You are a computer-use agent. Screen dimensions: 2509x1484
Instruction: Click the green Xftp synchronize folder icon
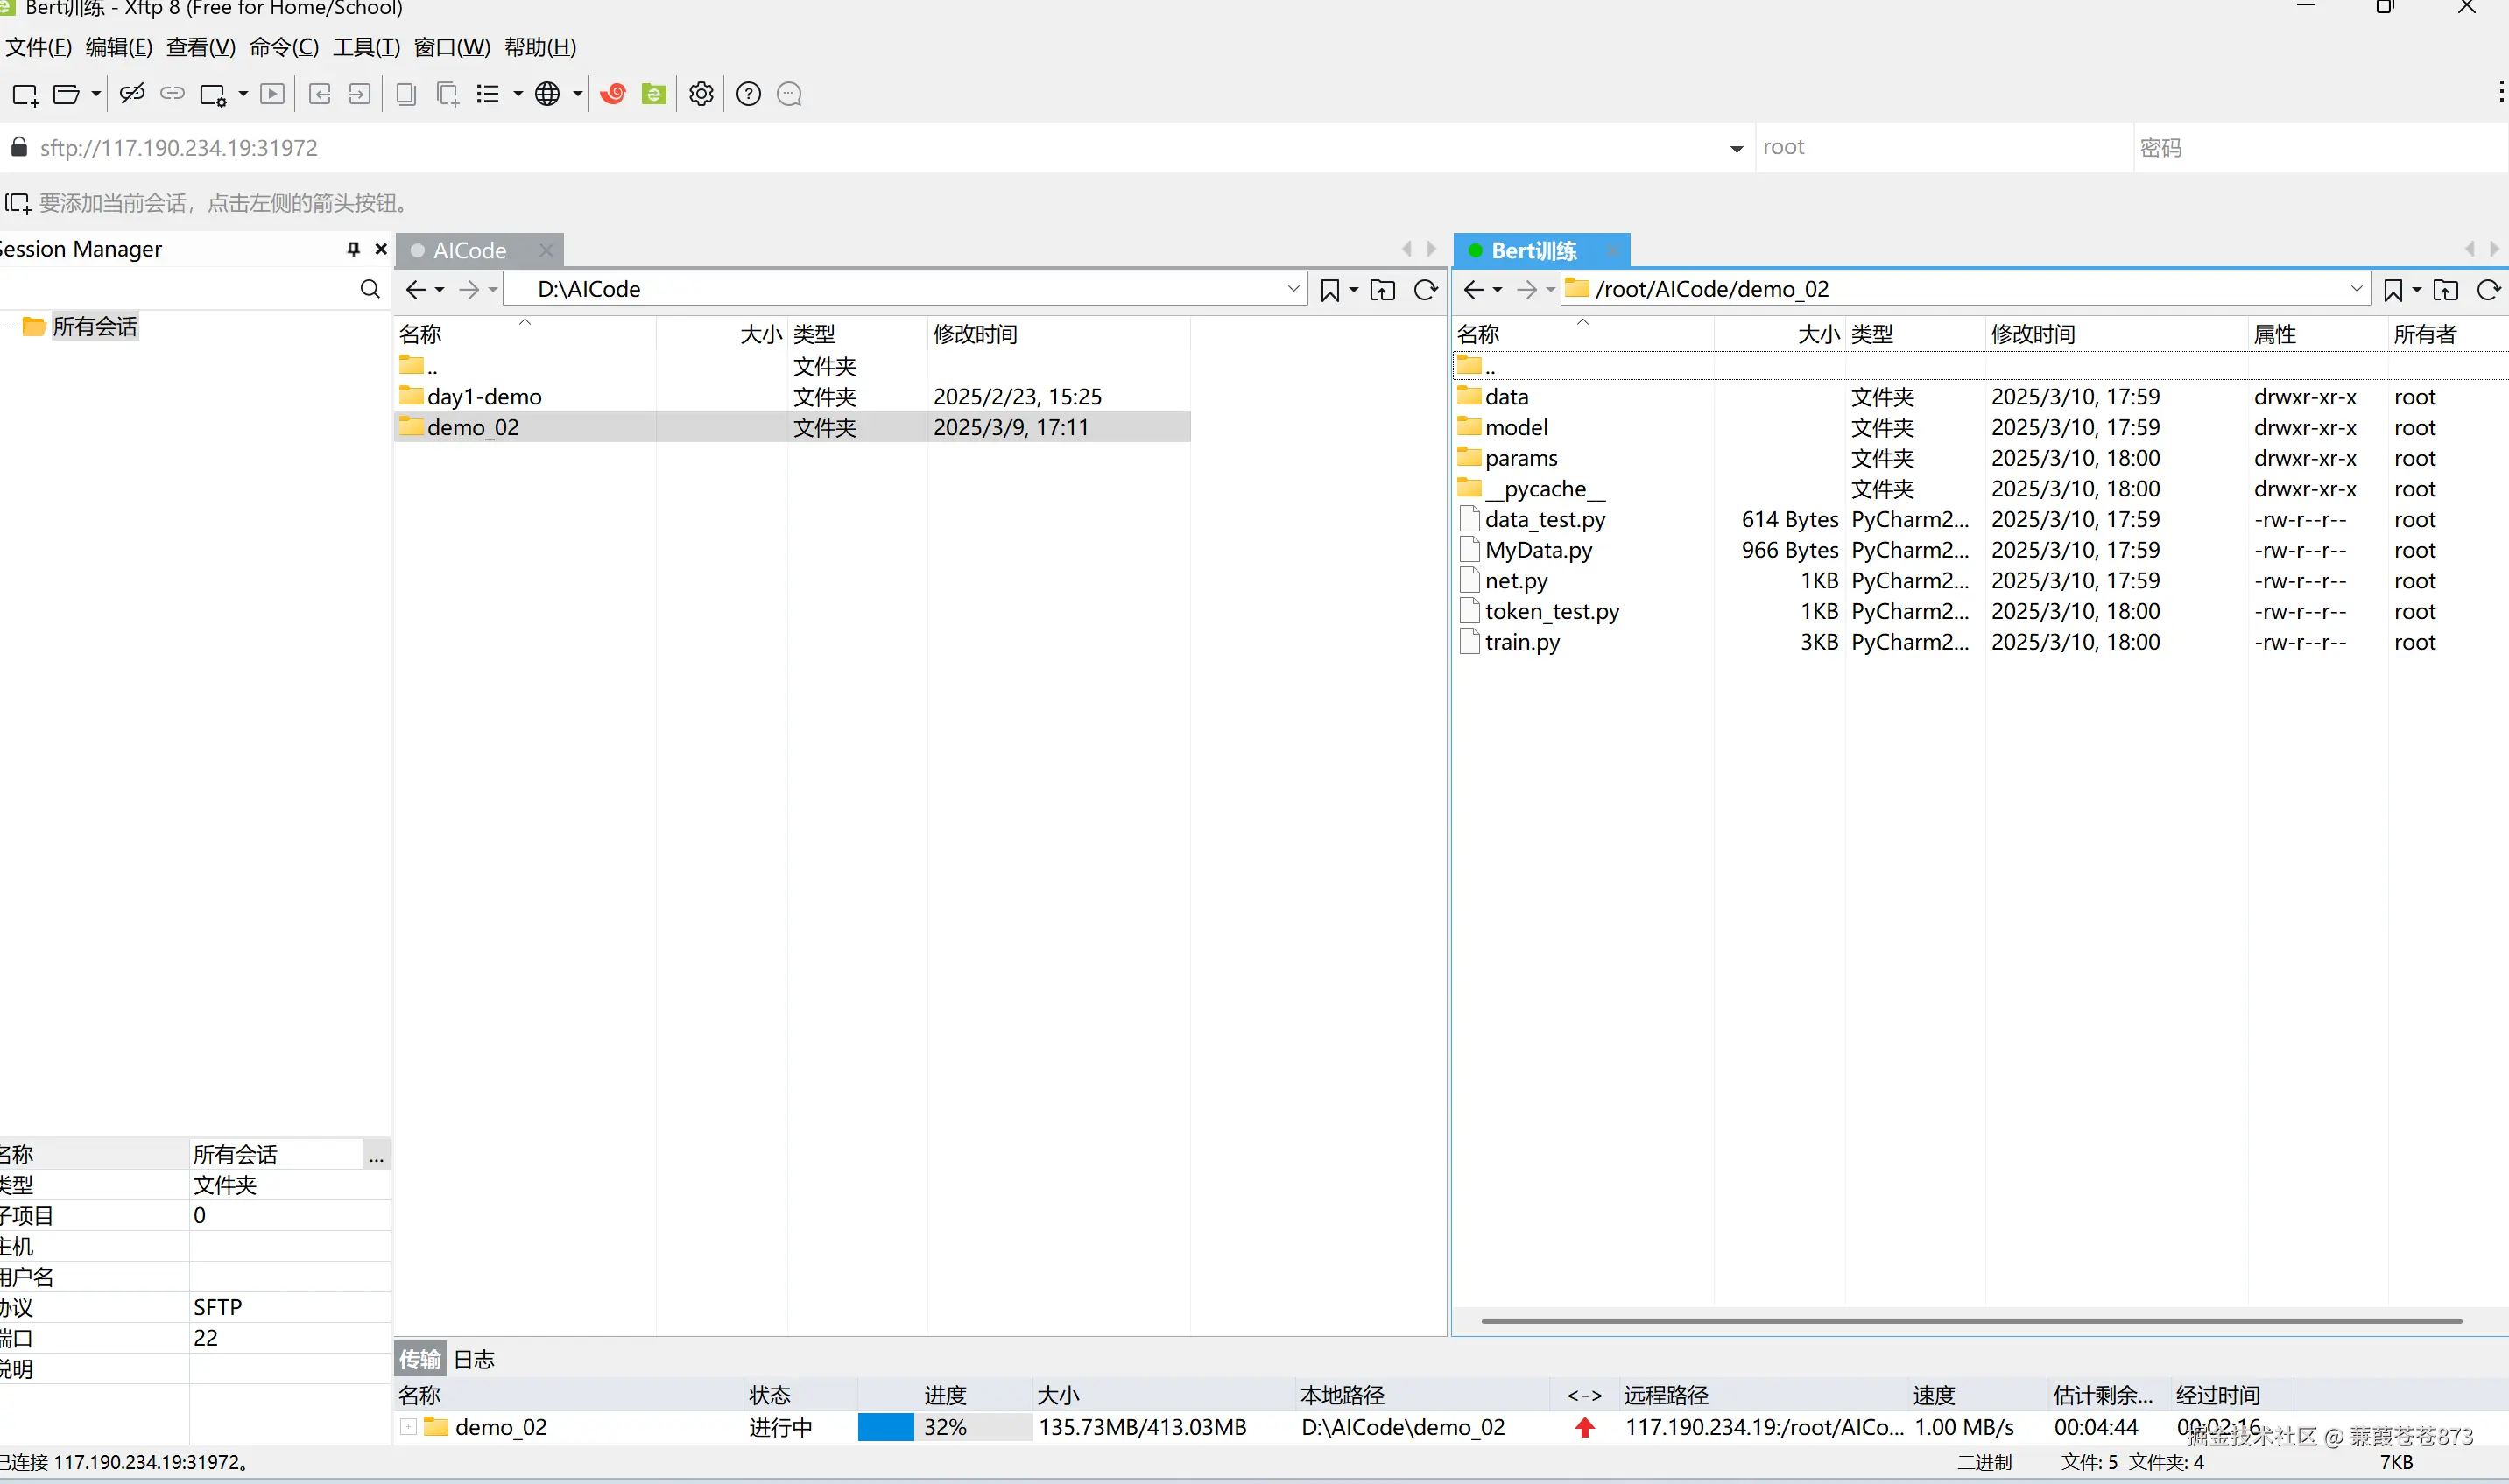pos(654,94)
